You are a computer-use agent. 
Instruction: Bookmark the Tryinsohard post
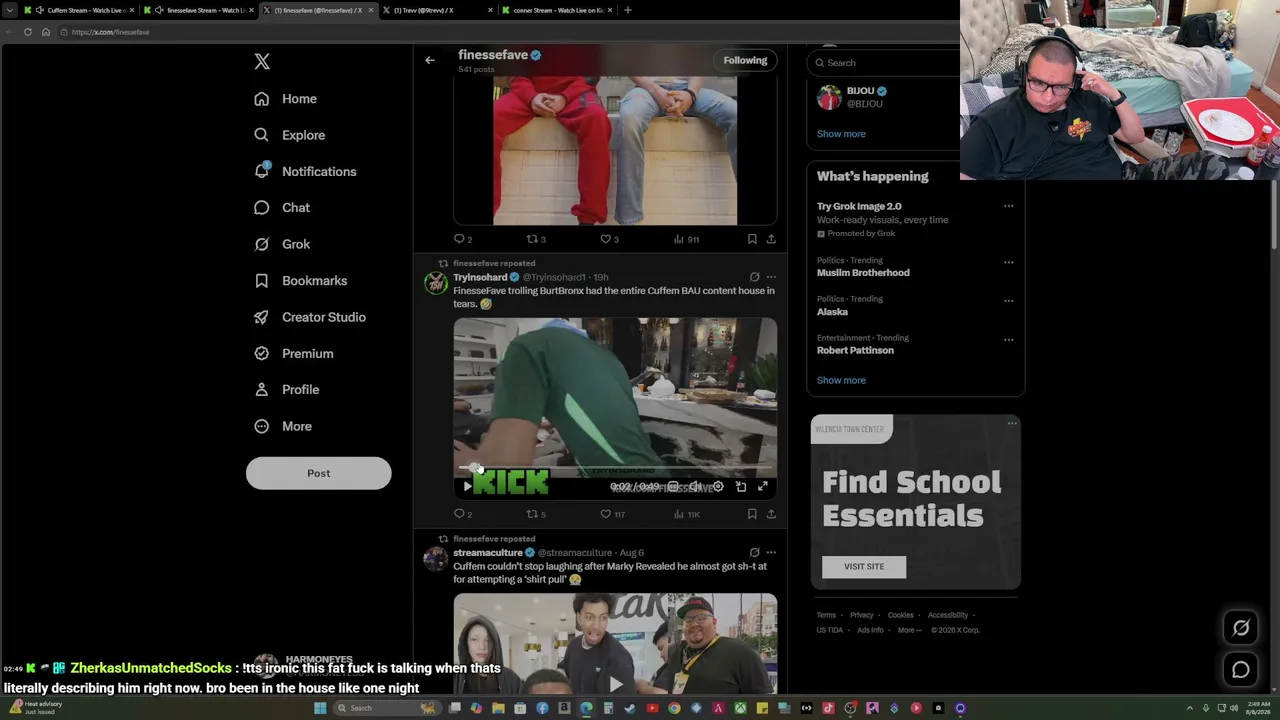(x=752, y=514)
